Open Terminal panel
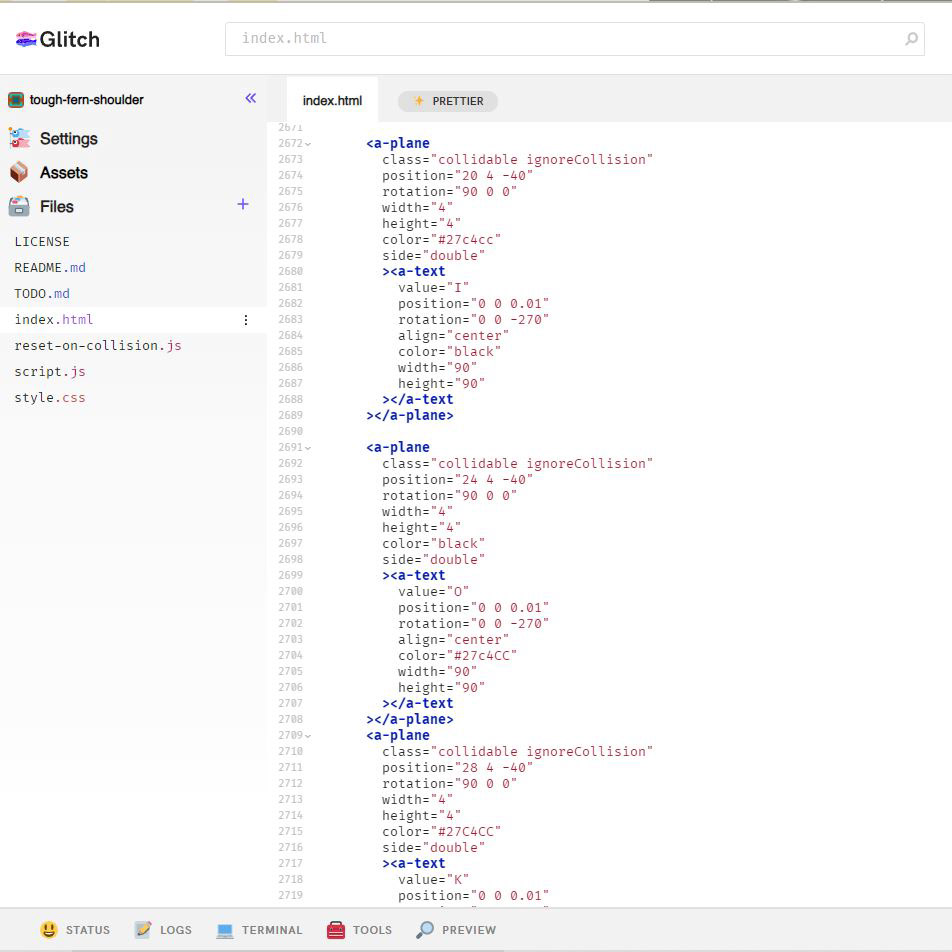The width and height of the screenshot is (952, 952). point(272,930)
